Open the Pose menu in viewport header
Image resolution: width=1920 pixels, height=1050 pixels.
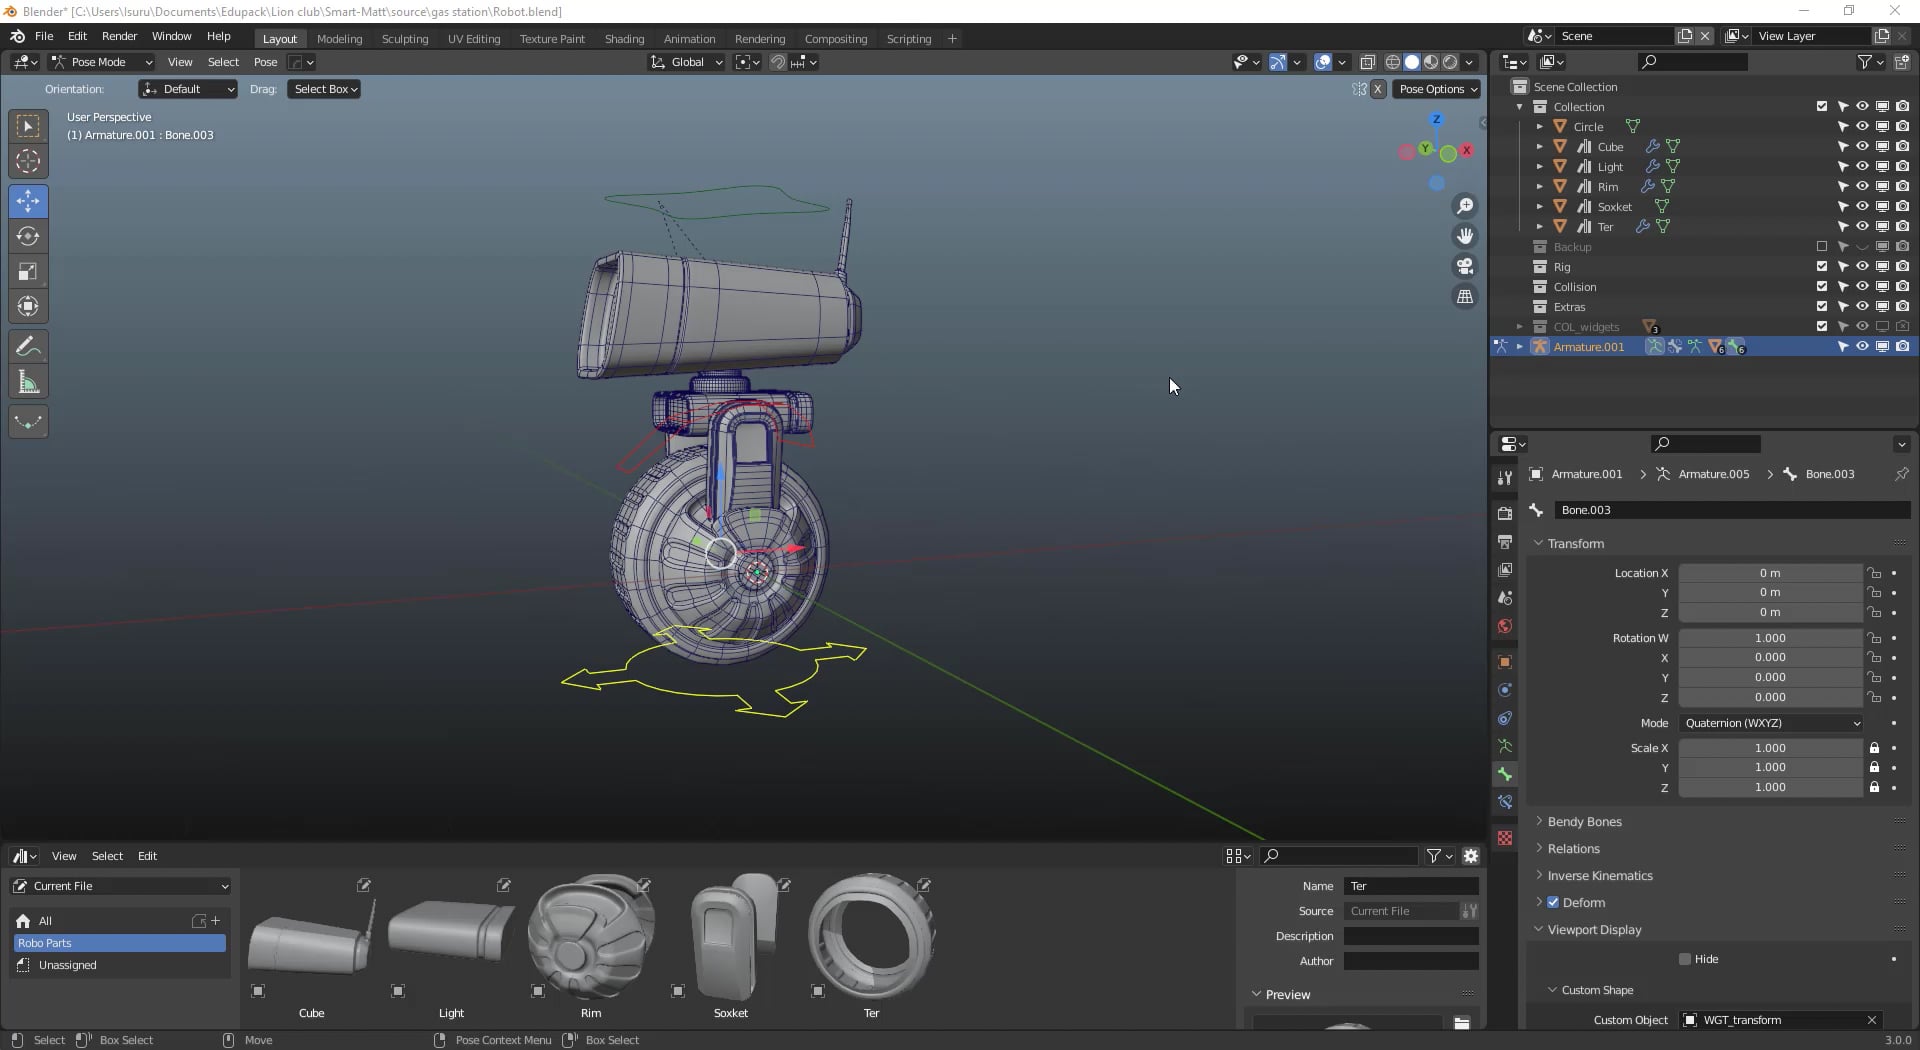click(265, 62)
